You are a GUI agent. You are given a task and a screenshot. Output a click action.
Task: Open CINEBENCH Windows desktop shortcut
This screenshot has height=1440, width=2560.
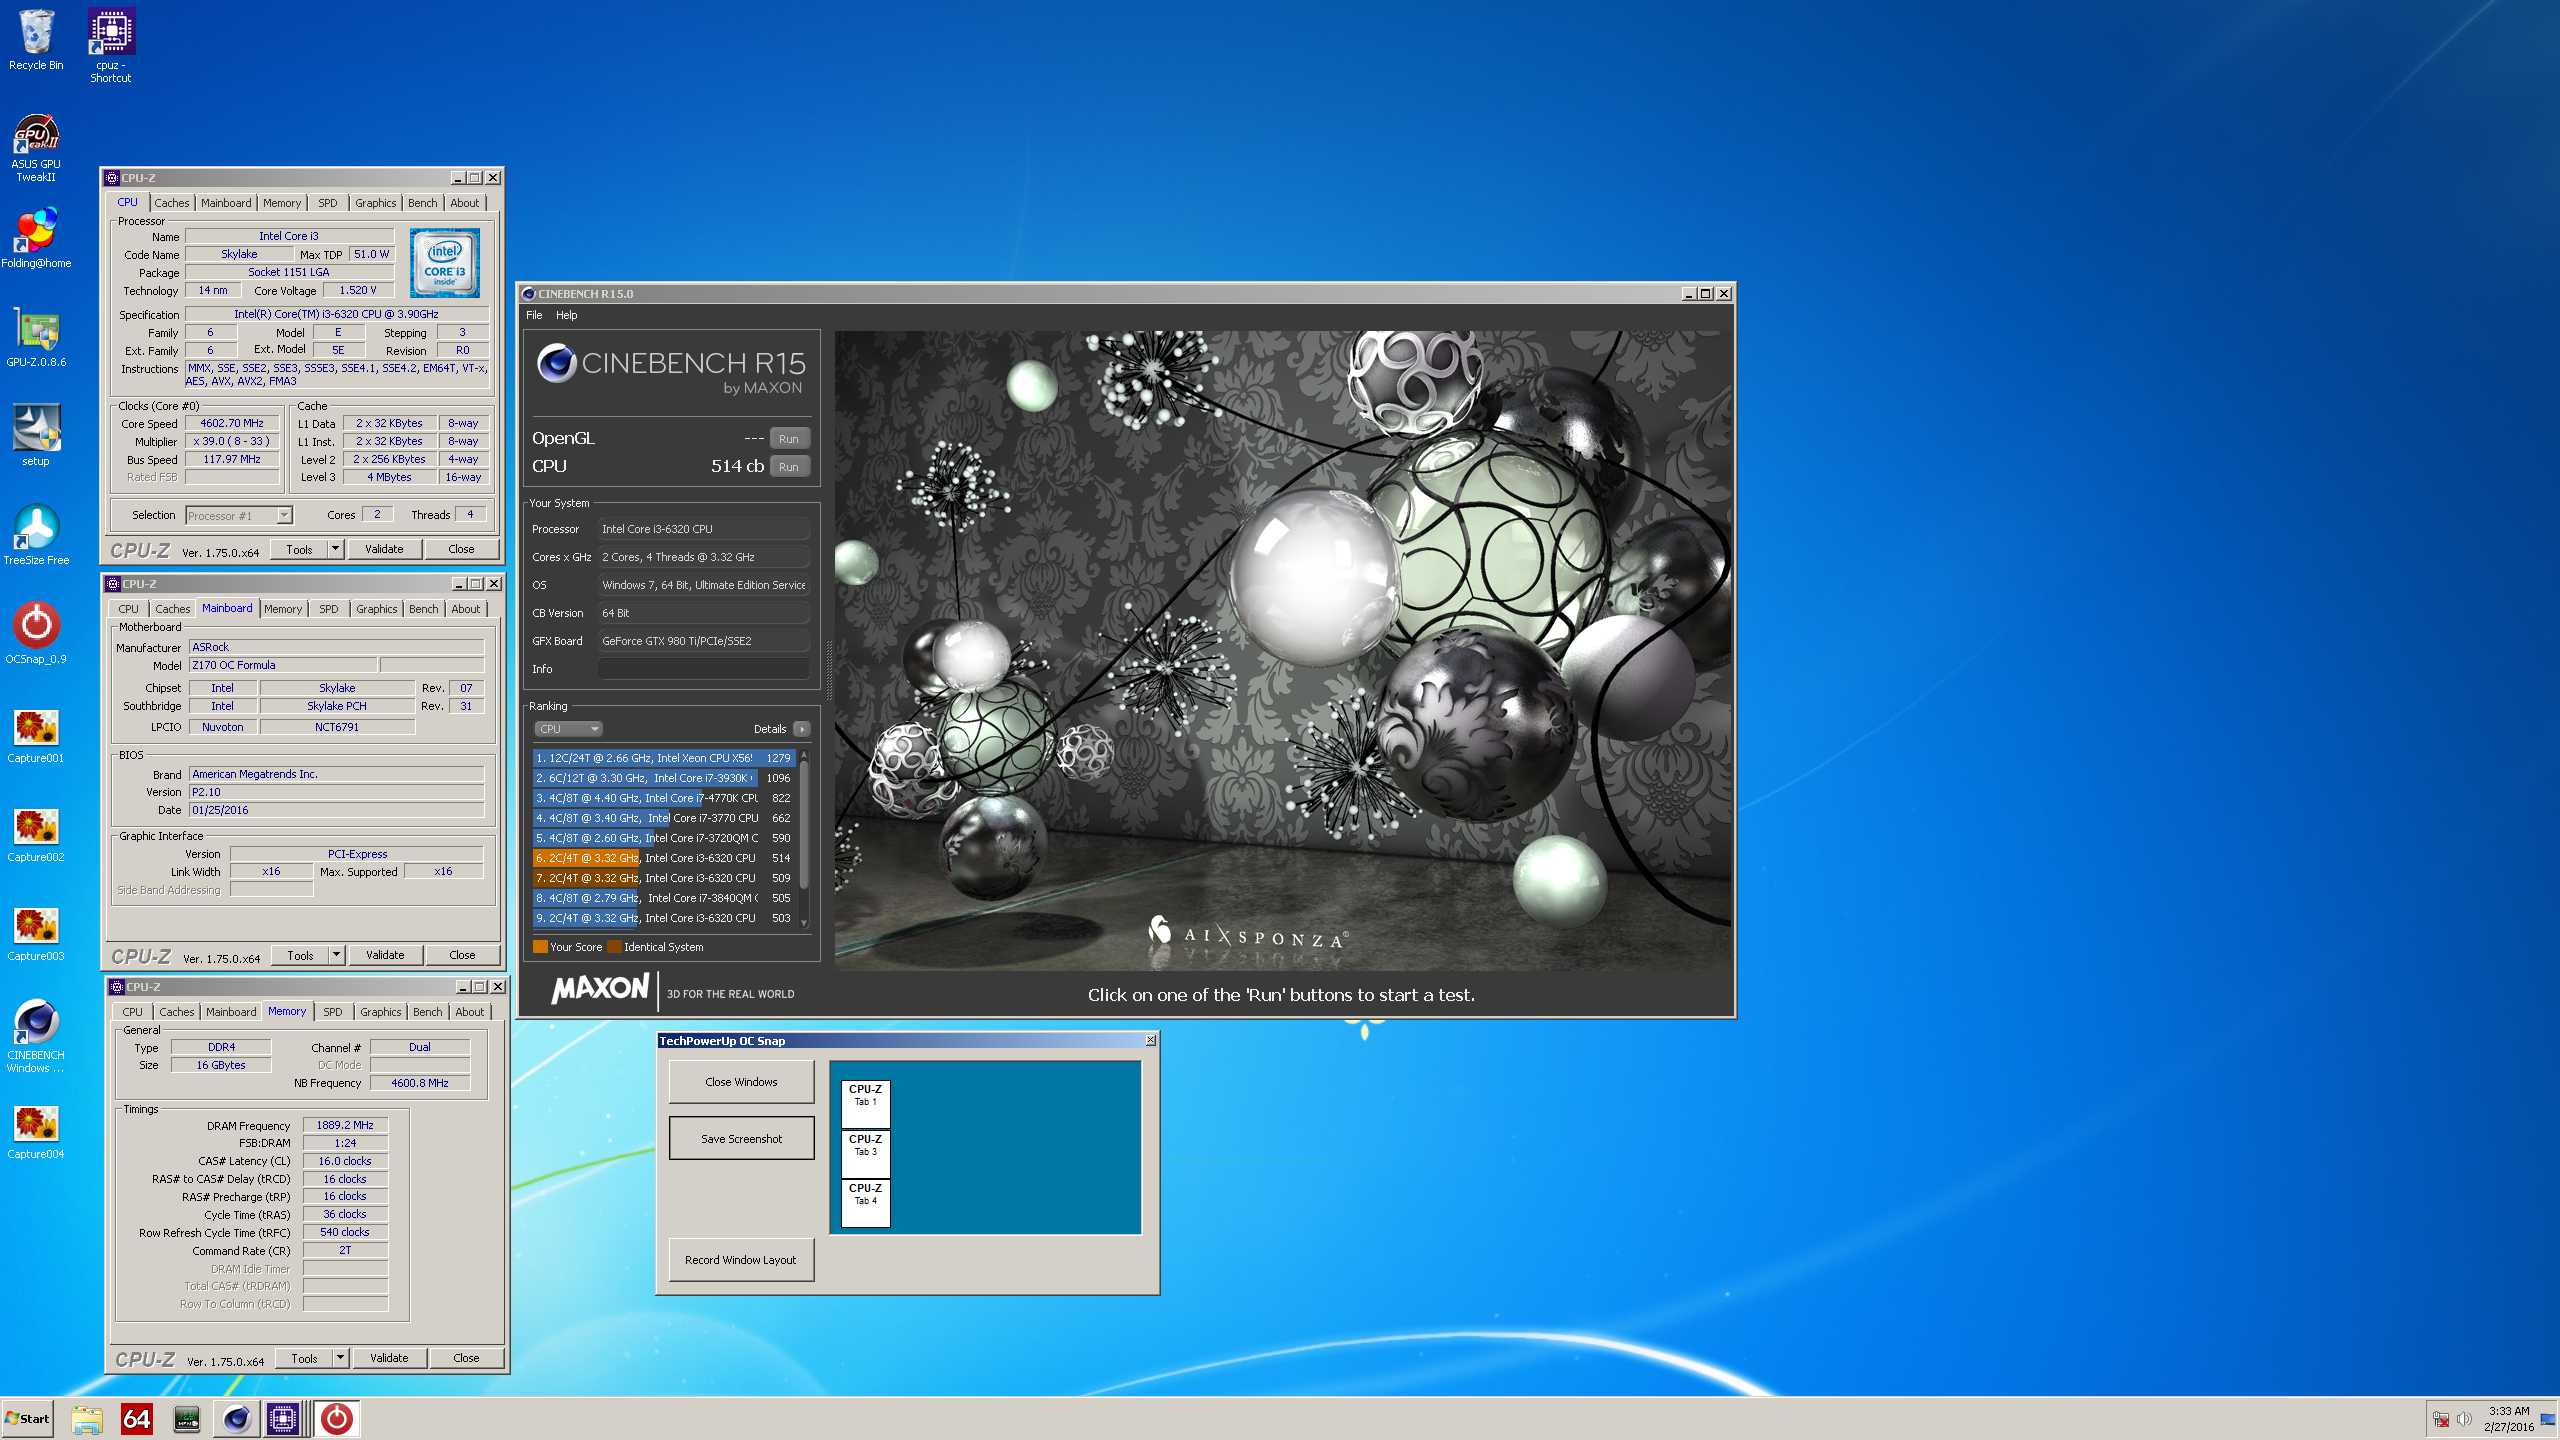(x=36, y=1036)
